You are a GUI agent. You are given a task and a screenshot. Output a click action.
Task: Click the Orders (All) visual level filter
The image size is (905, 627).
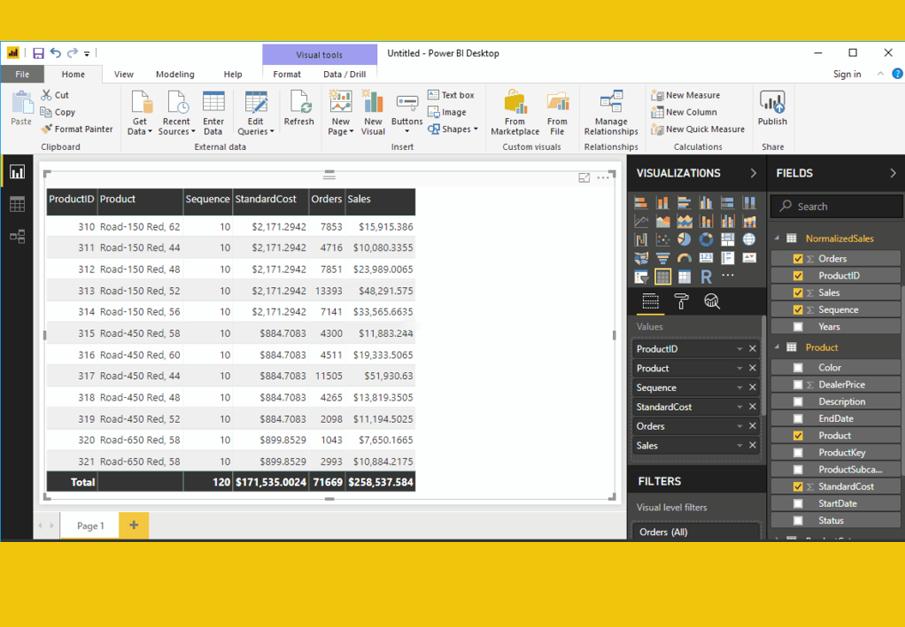tap(696, 532)
